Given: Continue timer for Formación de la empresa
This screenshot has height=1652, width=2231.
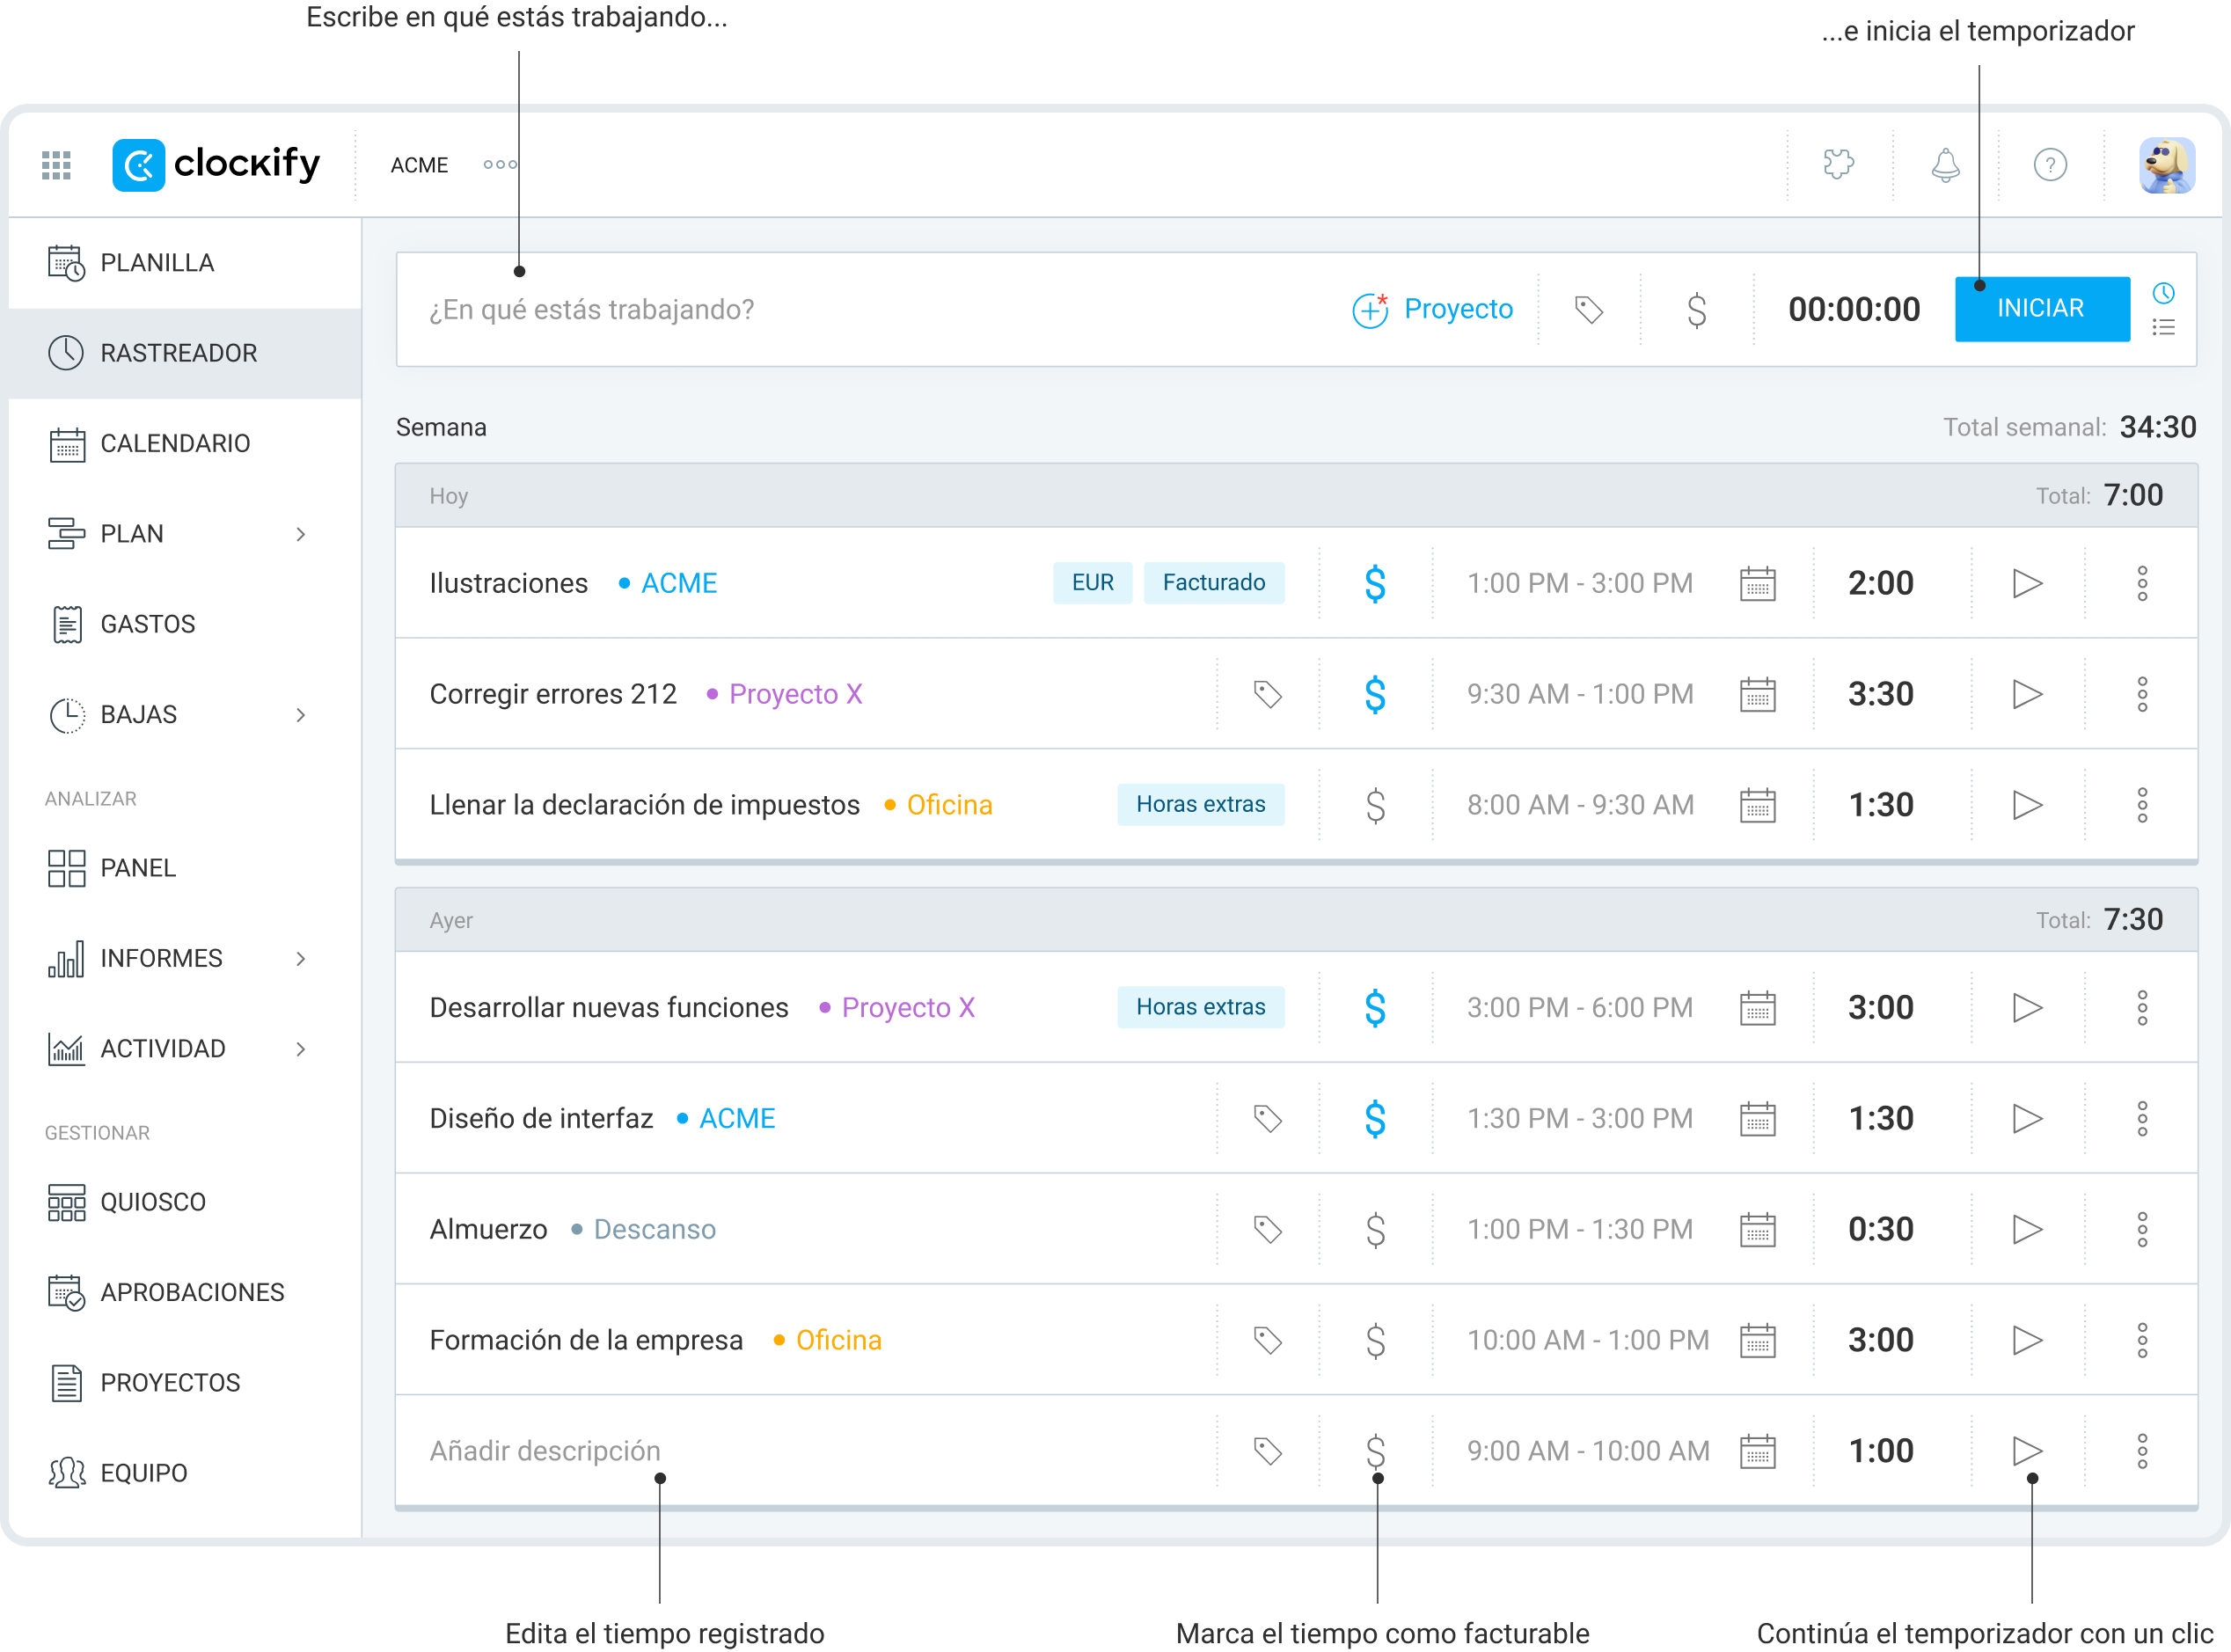Looking at the screenshot, I should 2026,1340.
